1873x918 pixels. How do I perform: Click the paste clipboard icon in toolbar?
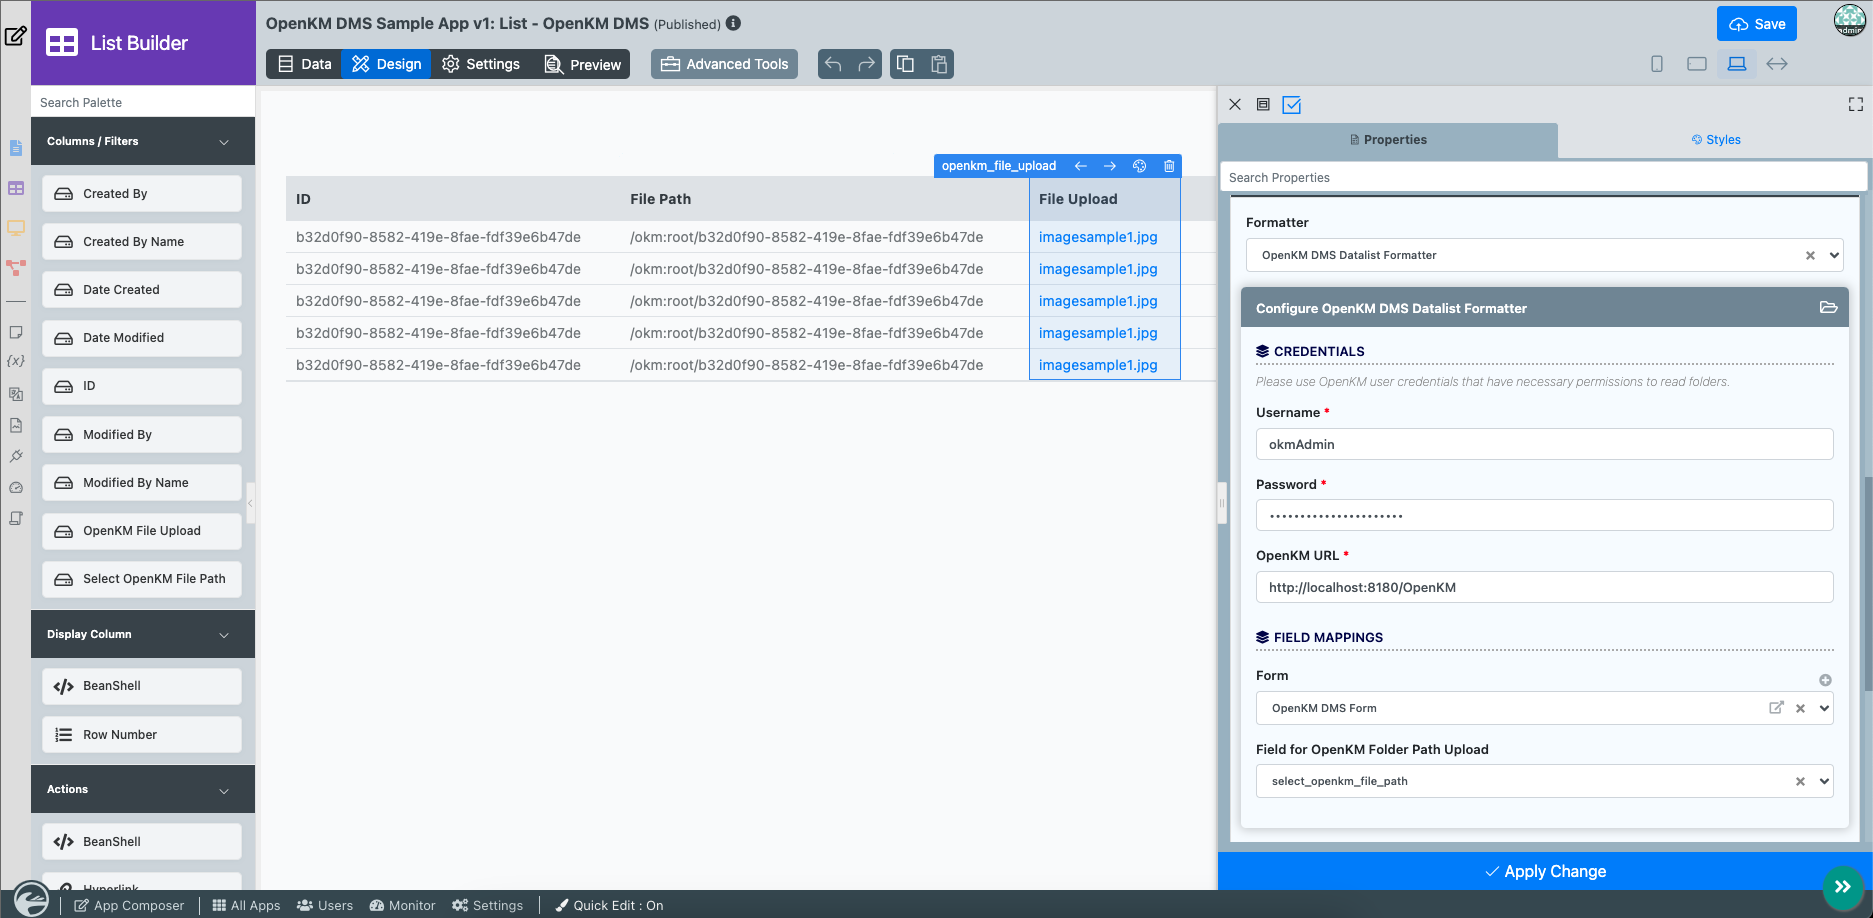939,64
